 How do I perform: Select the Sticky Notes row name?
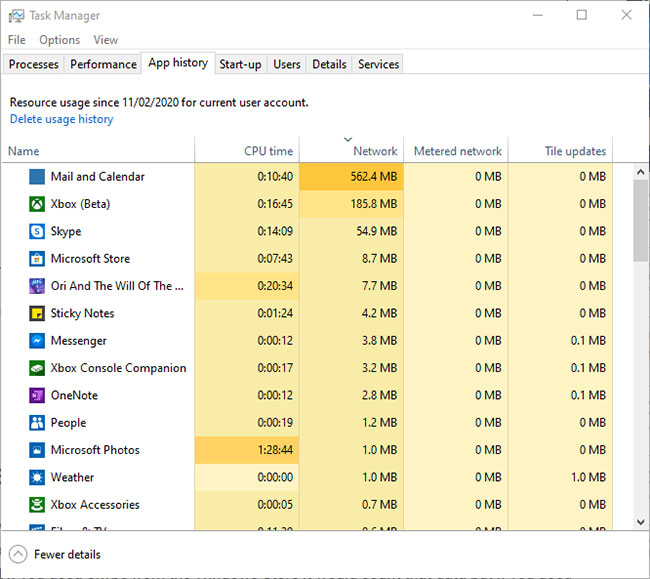[x=82, y=313]
